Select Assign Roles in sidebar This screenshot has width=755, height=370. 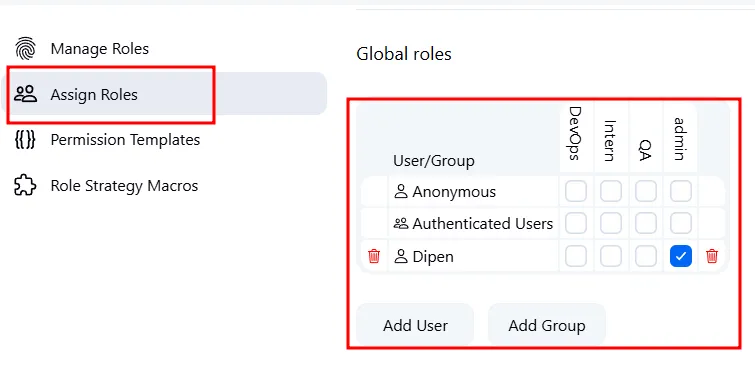(164, 94)
